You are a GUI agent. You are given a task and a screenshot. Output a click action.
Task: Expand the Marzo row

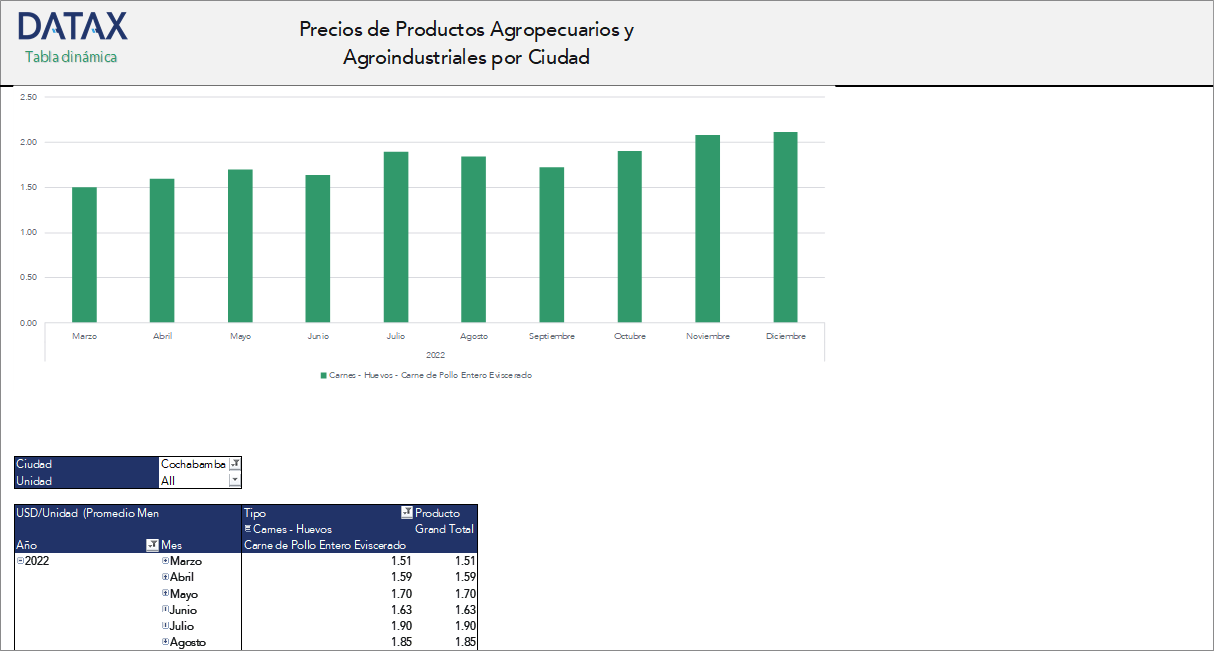click(166, 561)
